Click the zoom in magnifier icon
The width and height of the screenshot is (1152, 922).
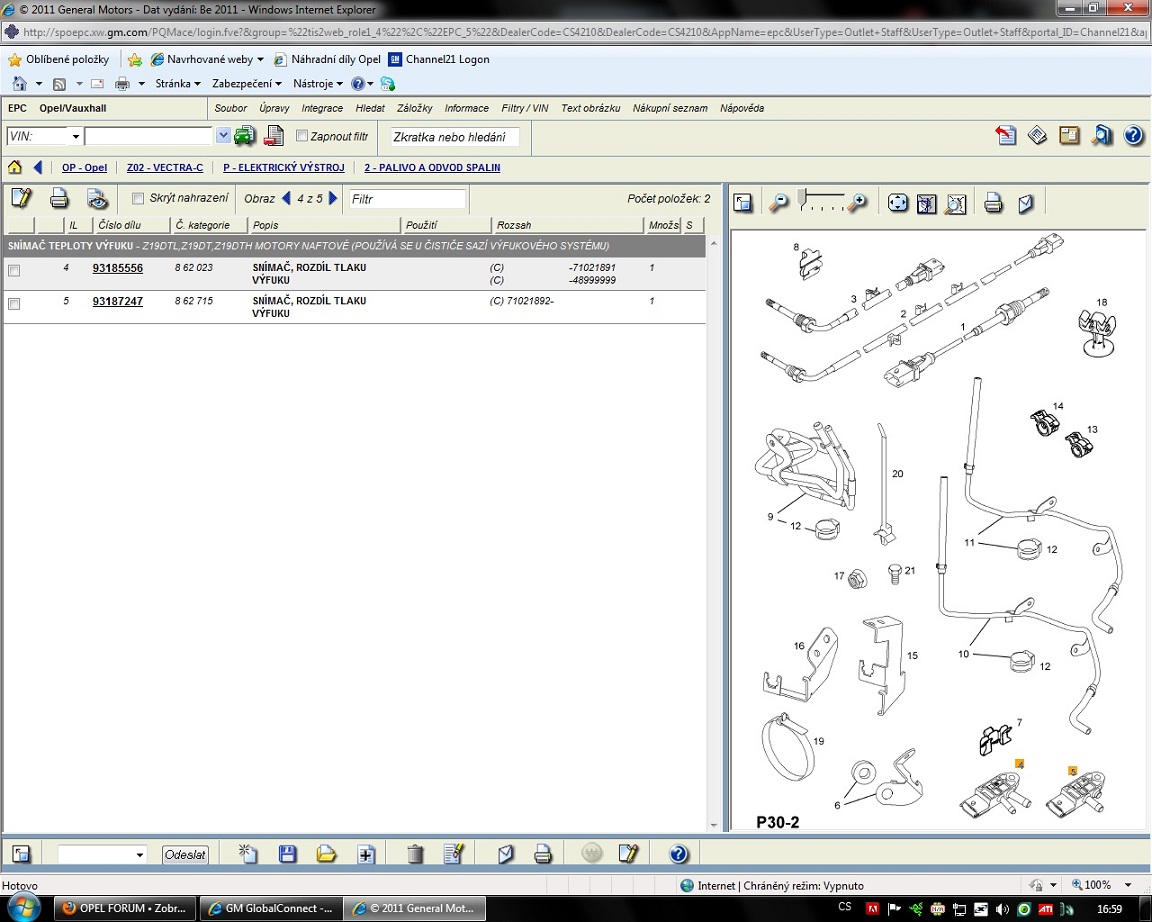pos(857,203)
